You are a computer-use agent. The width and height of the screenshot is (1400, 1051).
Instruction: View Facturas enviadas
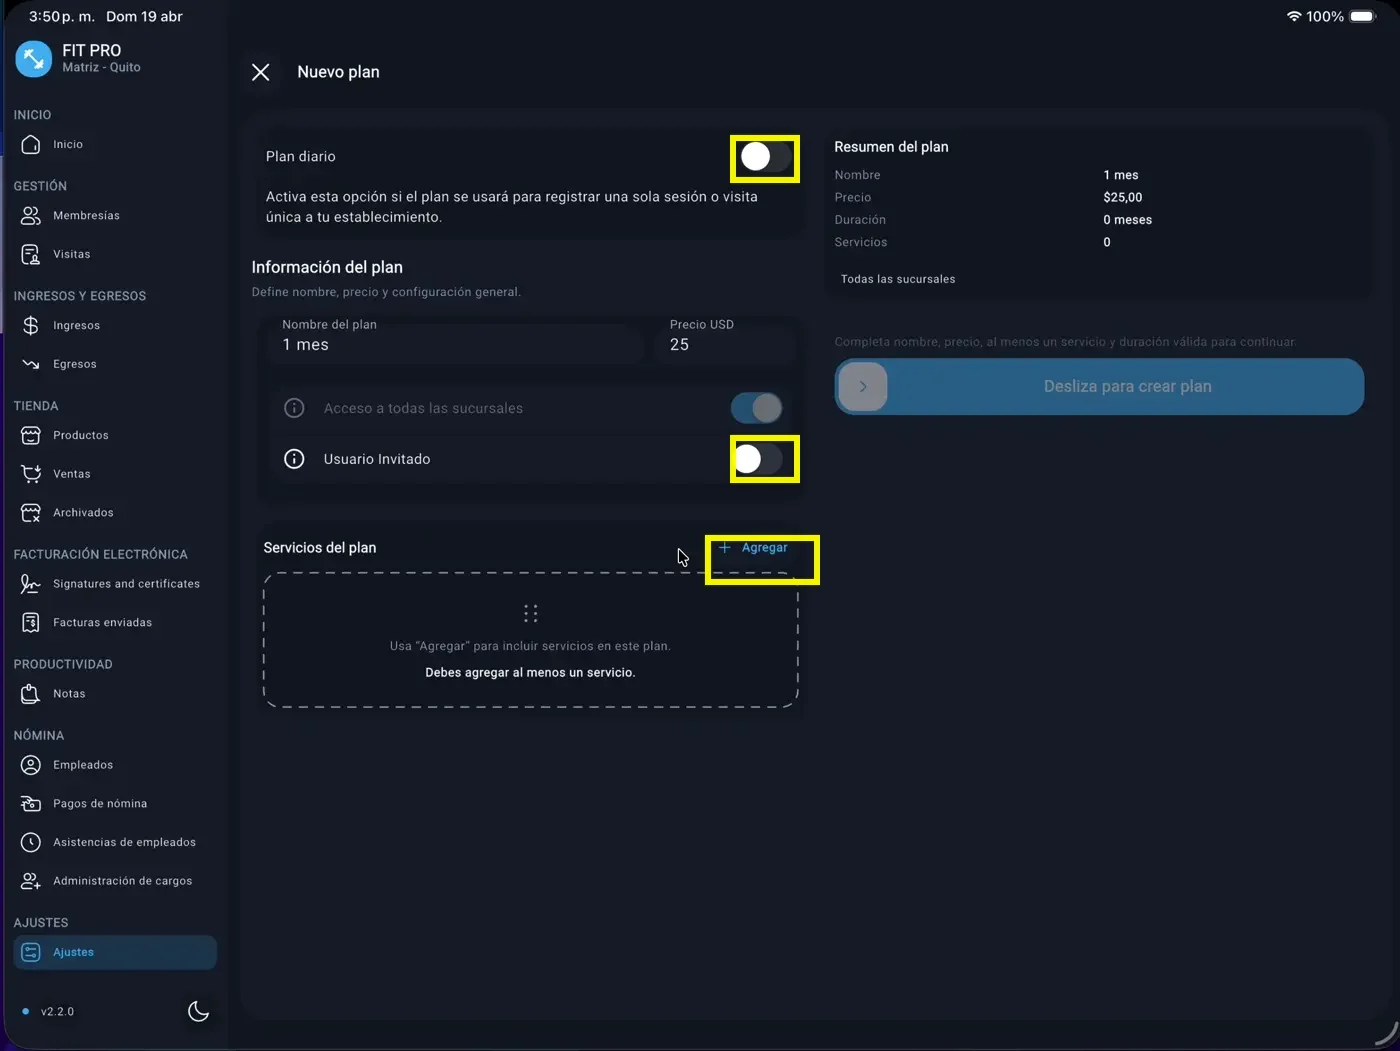tap(103, 622)
